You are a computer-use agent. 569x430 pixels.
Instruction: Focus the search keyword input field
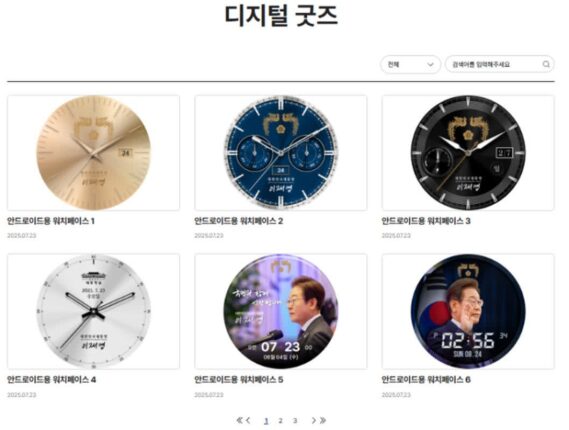[x=500, y=65]
